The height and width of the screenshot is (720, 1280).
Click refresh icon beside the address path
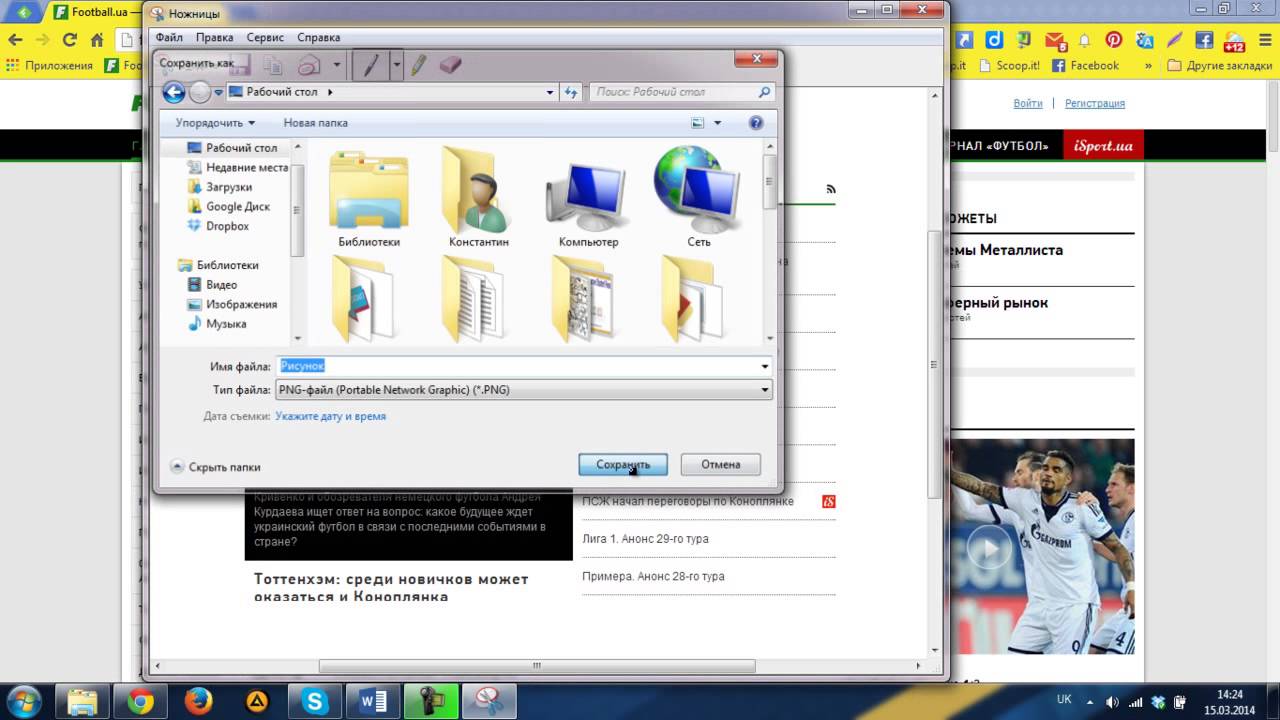(x=572, y=92)
